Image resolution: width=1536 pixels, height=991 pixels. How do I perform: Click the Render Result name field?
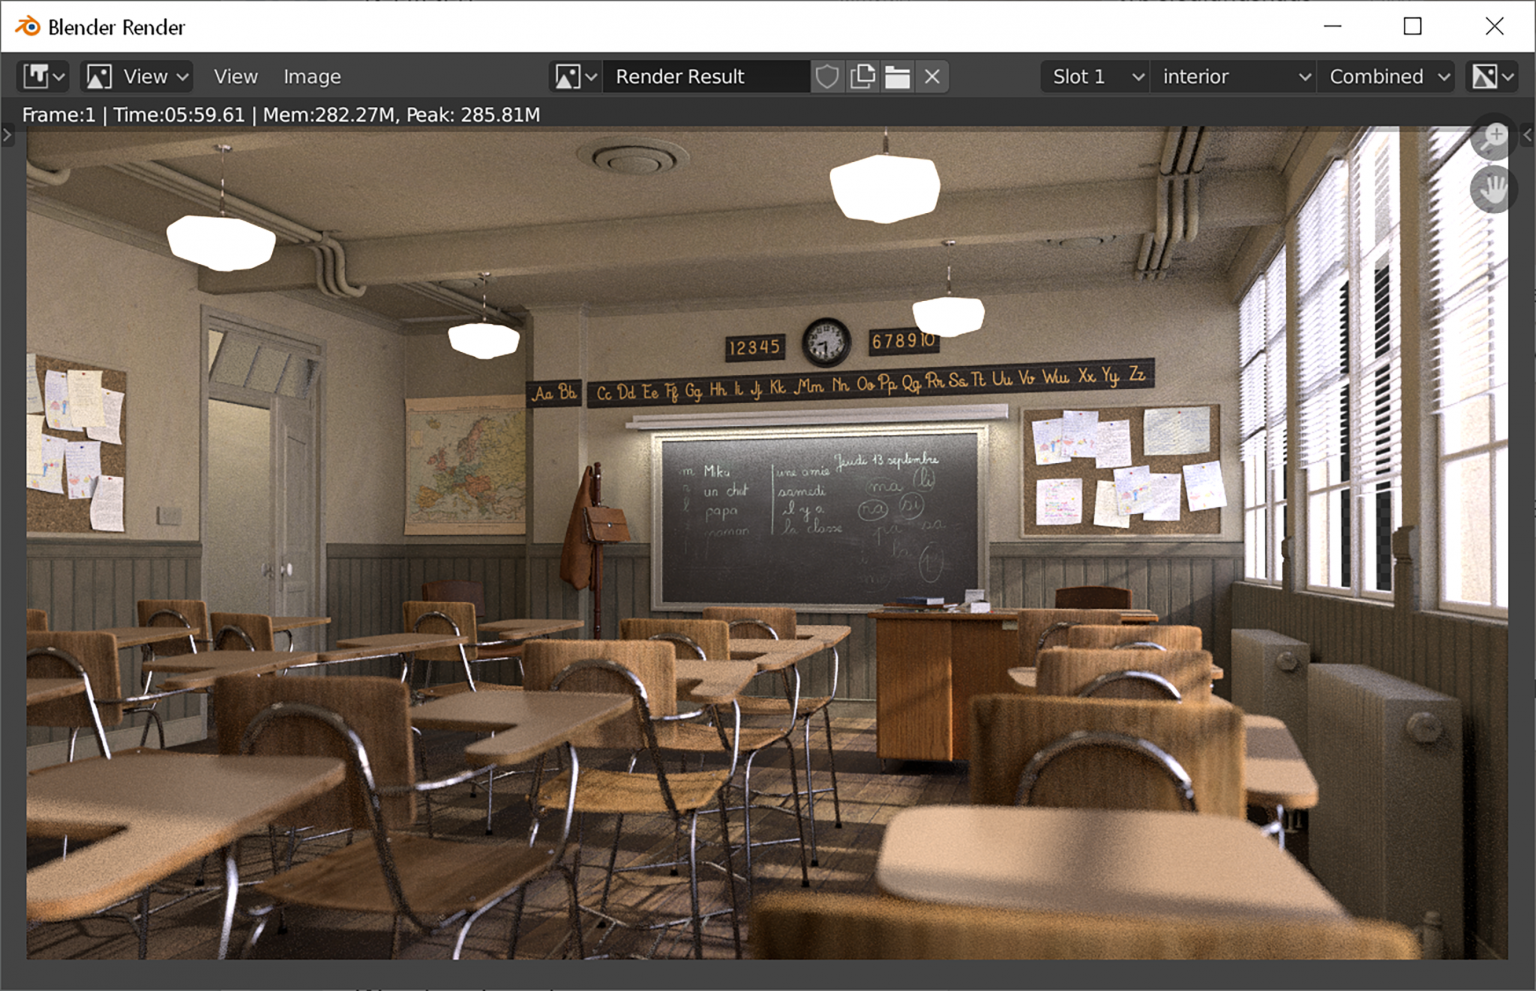pyautogui.click(x=704, y=77)
